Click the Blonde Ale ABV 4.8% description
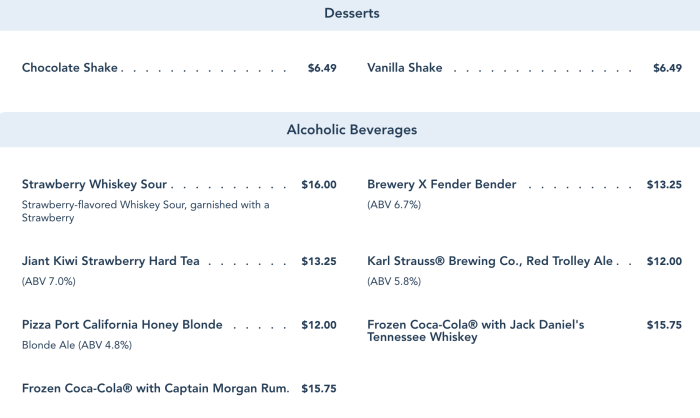This screenshot has width=700, height=418. tap(76, 345)
